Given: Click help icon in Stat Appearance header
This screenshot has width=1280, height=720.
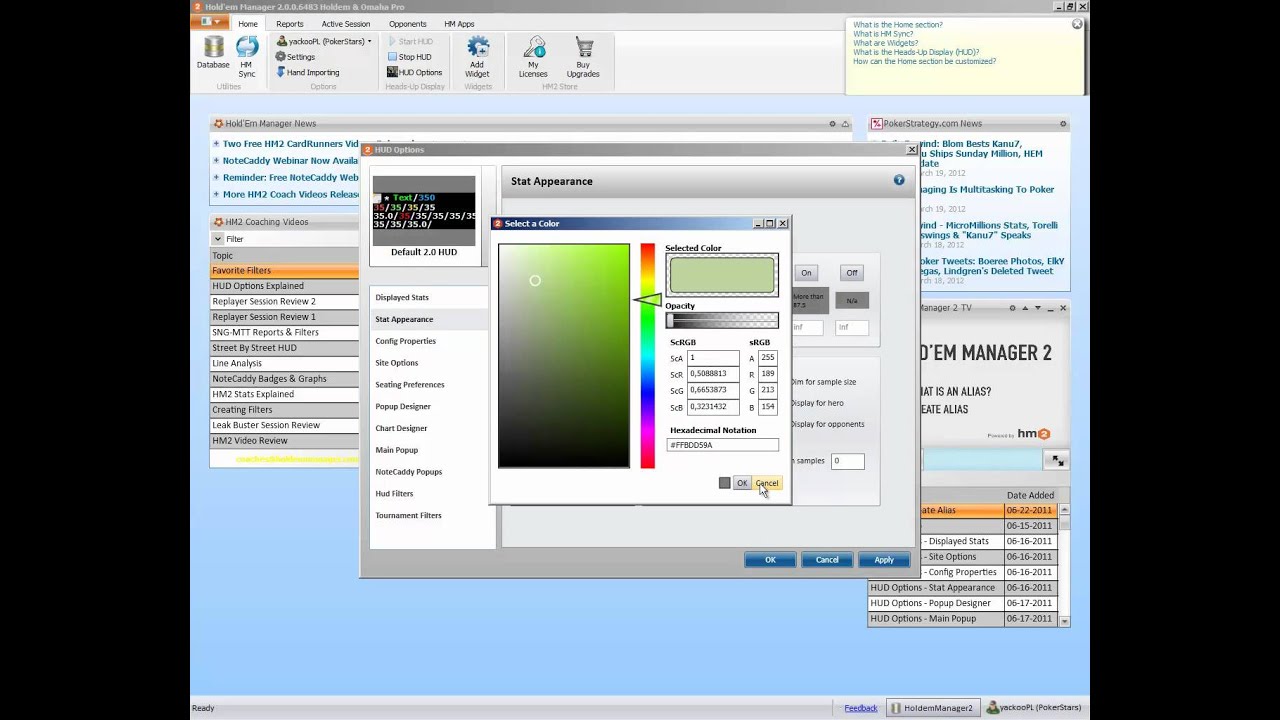Looking at the screenshot, I should 899,180.
